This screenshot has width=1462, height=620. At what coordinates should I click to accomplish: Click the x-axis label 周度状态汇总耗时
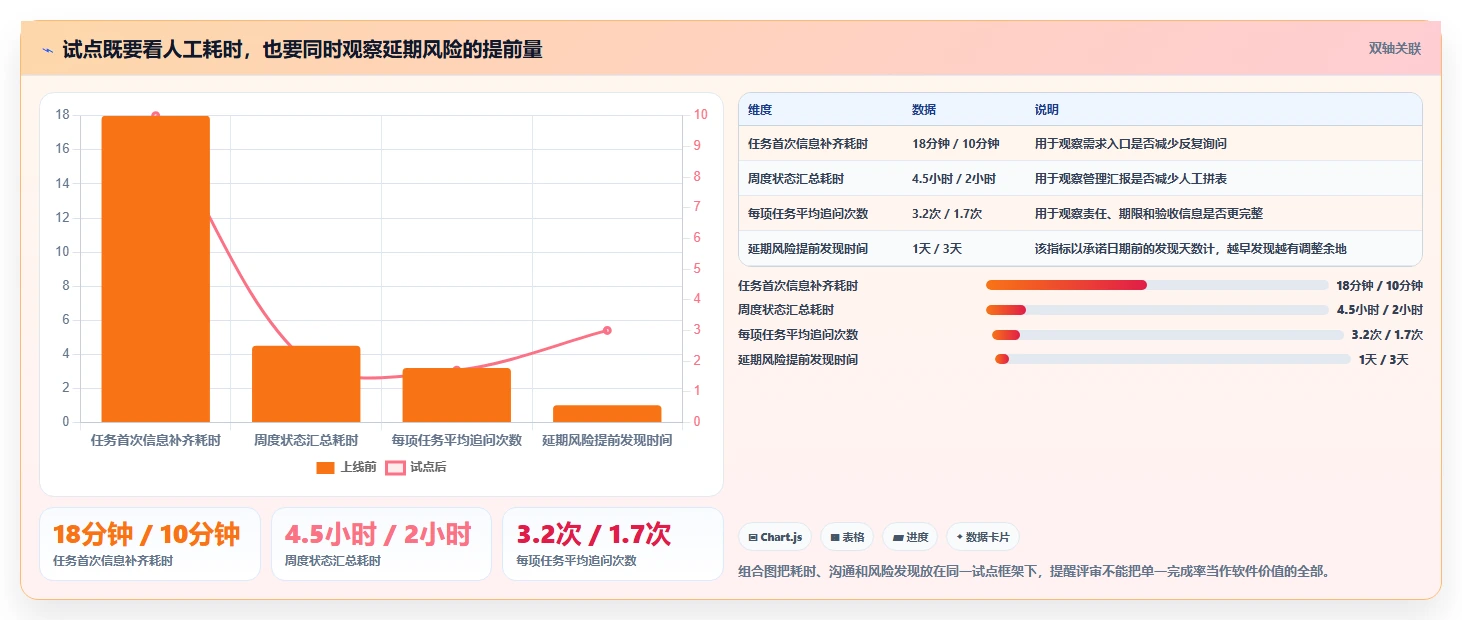[x=306, y=440]
